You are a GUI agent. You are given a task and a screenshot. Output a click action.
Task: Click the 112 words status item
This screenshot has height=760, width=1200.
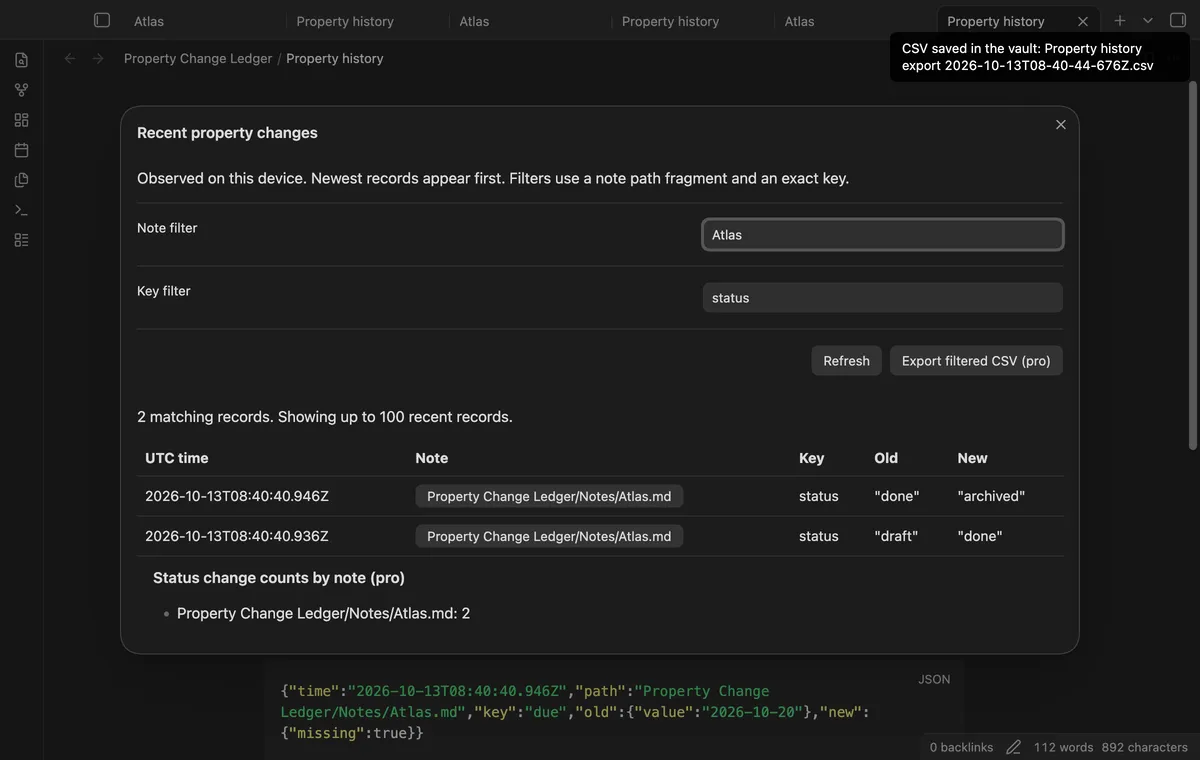pyautogui.click(x=1064, y=747)
